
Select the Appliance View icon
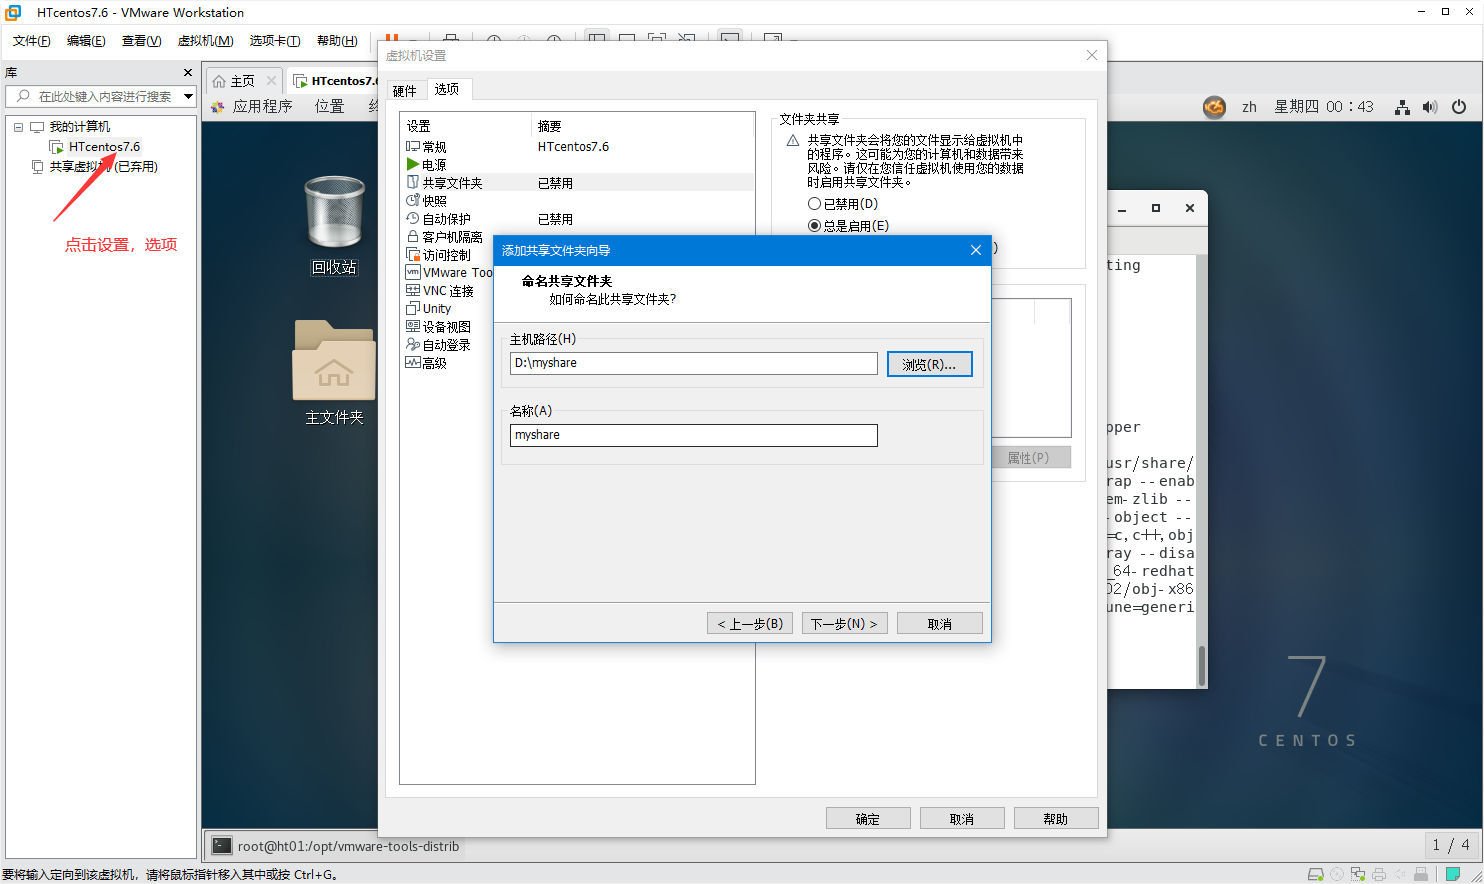pos(412,326)
